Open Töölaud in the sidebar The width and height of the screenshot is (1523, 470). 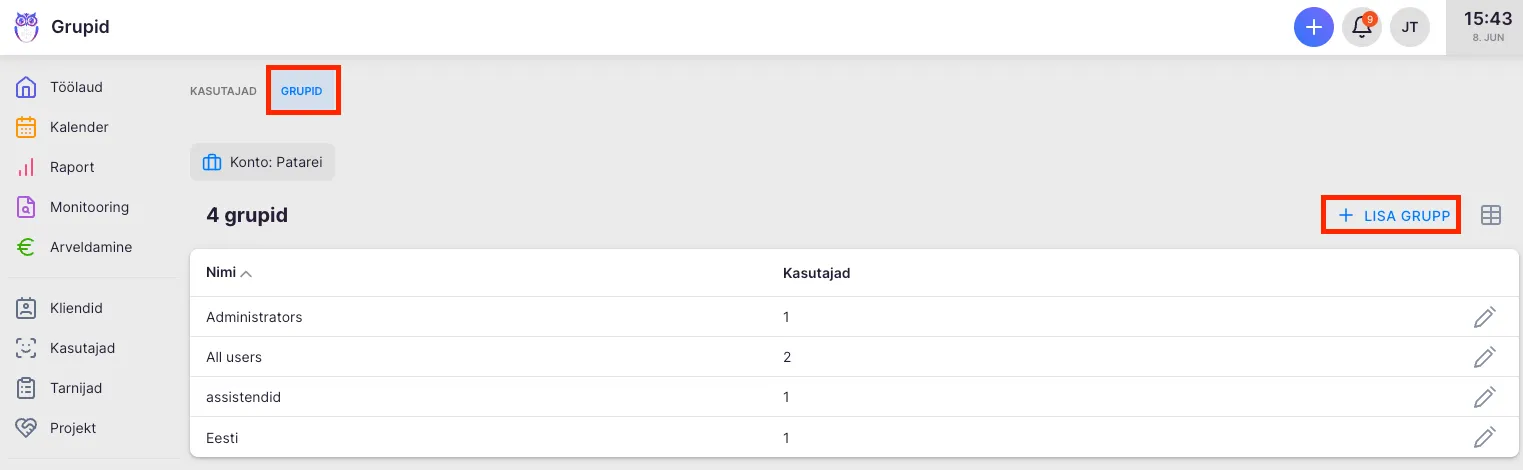[x=76, y=87]
